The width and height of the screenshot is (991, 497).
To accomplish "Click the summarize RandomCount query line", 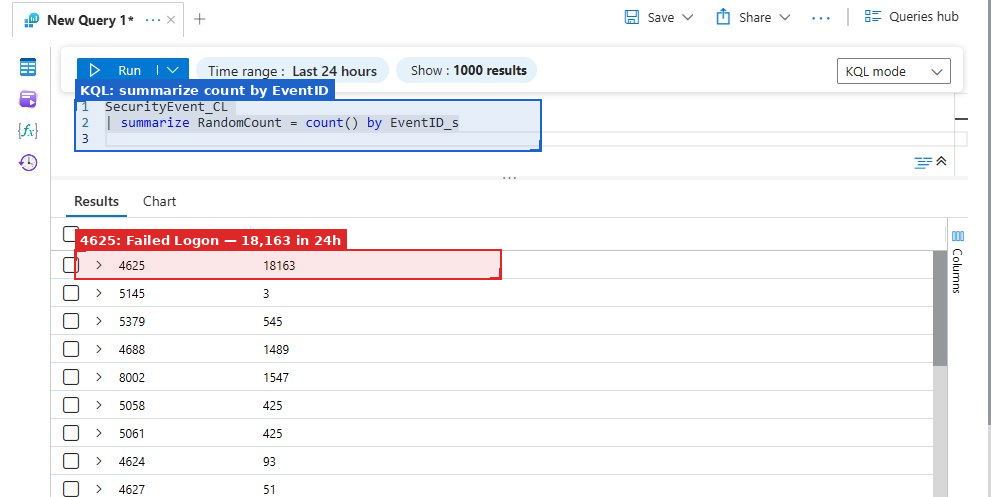I will [283, 123].
